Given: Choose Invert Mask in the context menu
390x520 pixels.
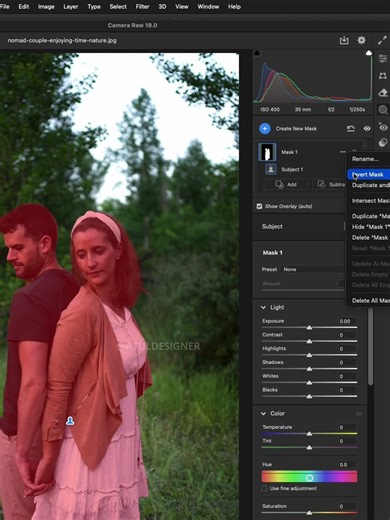Looking at the screenshot, I should coord(368,174).
